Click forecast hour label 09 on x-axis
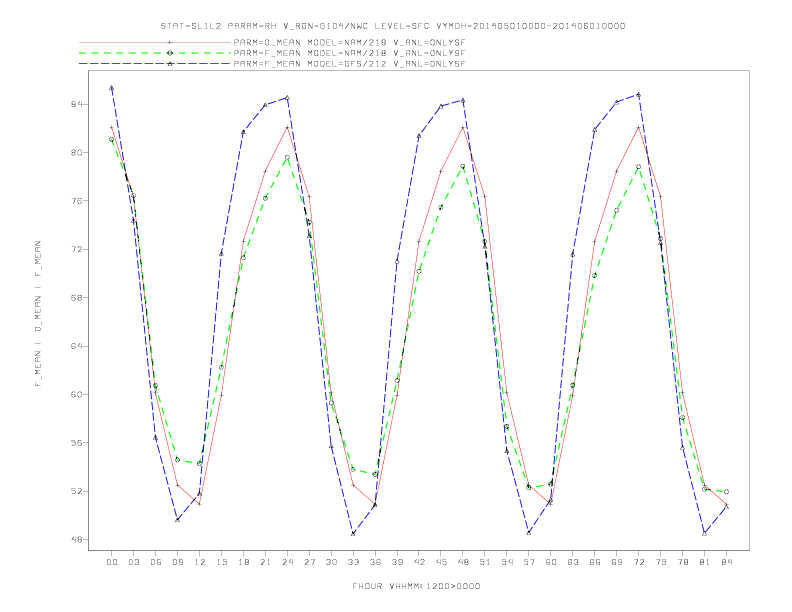Image resolution: width=792 pixels, height=612 pixels. (x=177, y=562)
